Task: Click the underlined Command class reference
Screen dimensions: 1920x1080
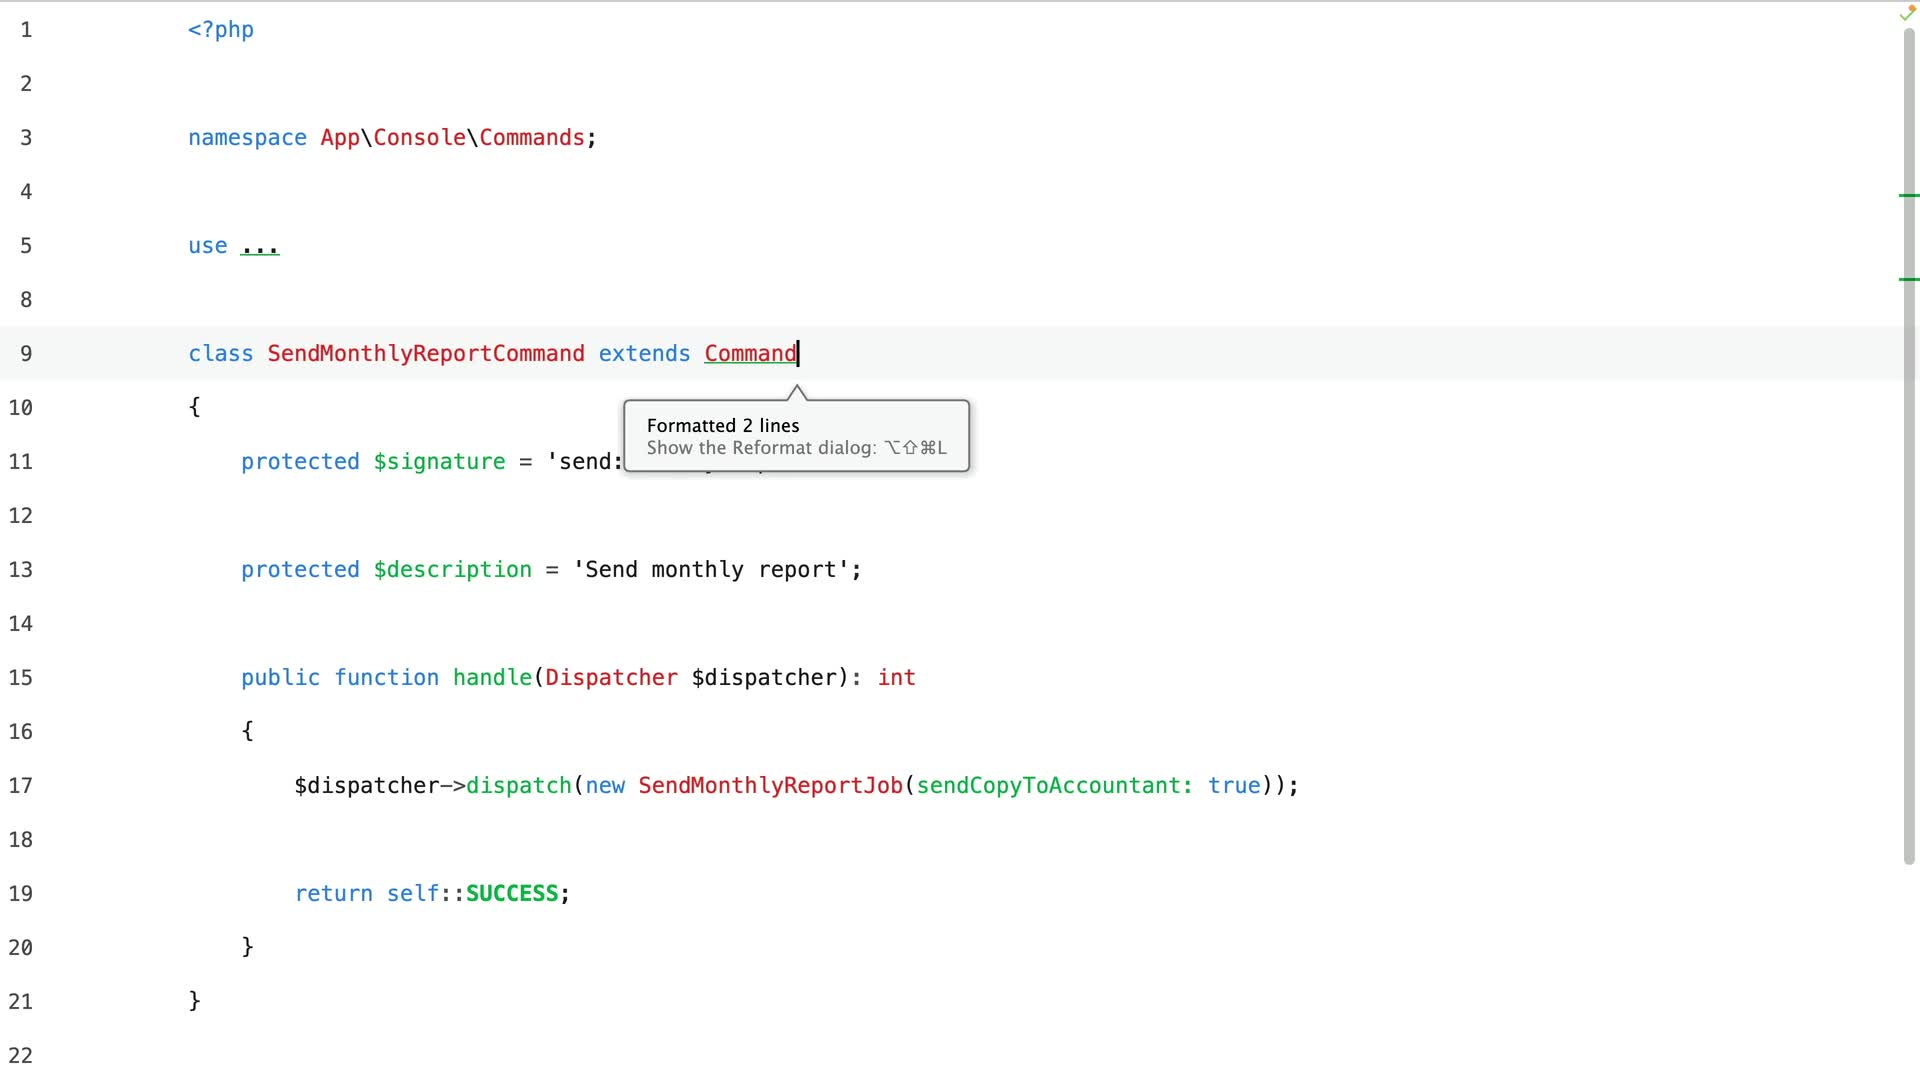Action: [x=749, y=354]
